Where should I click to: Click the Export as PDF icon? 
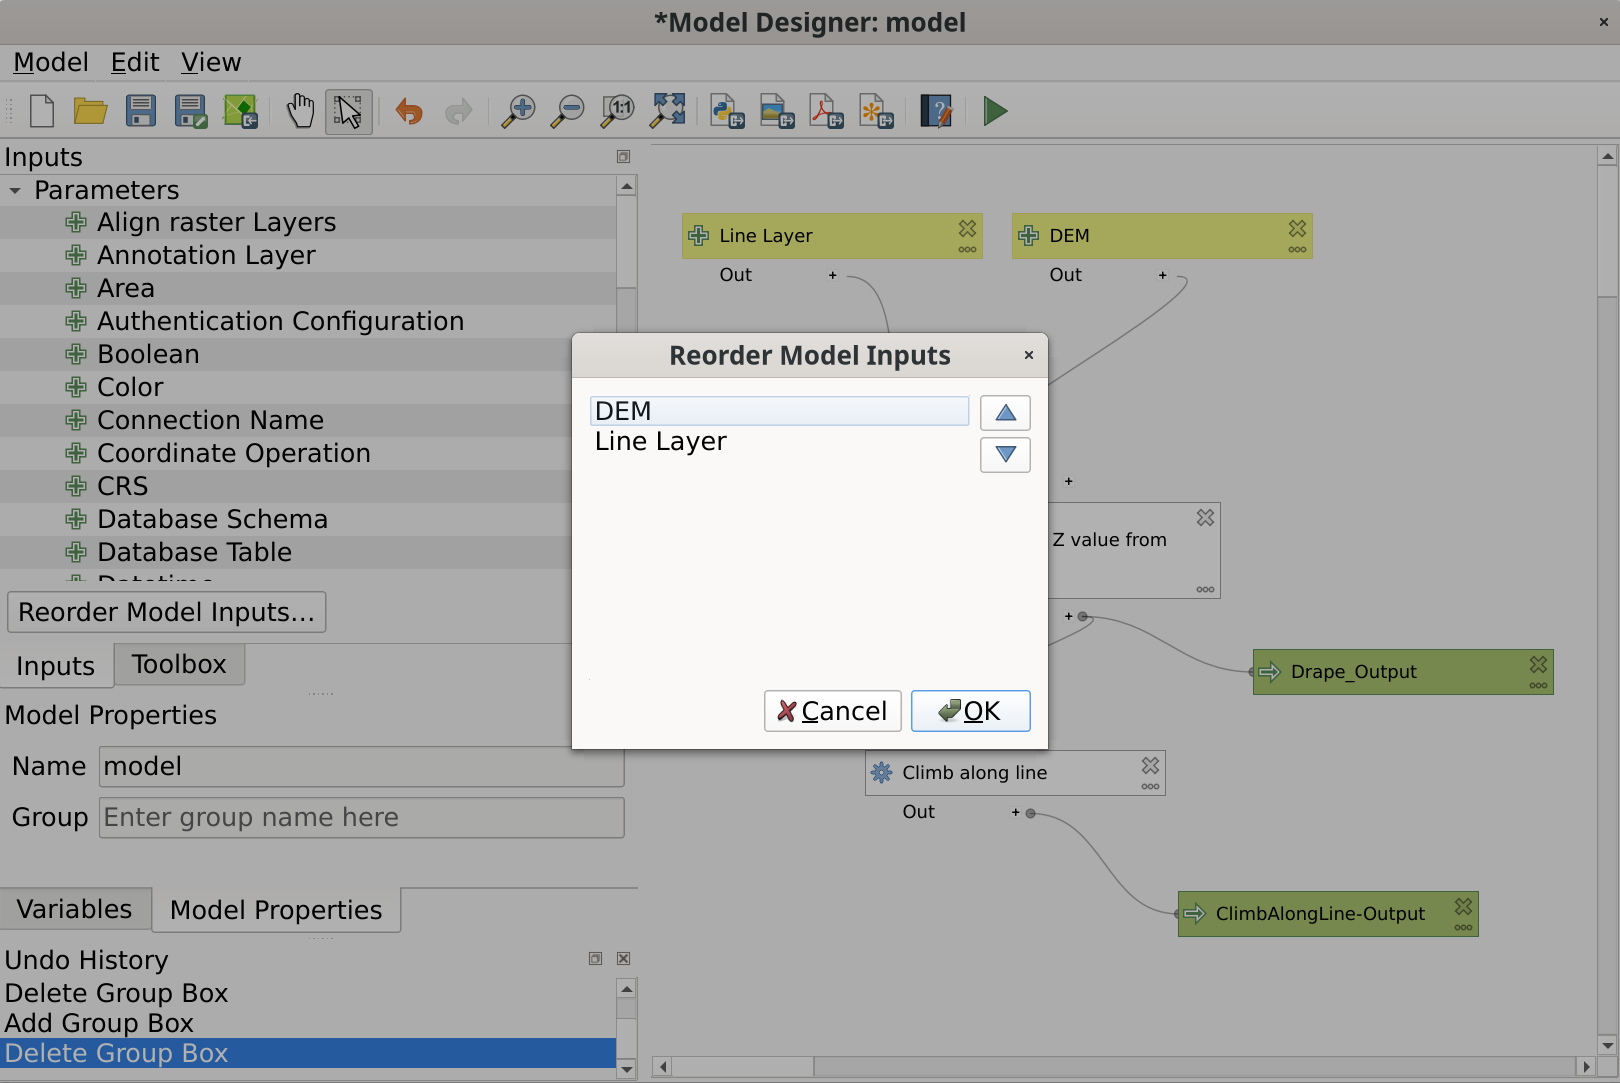click(x=827, y=111)
